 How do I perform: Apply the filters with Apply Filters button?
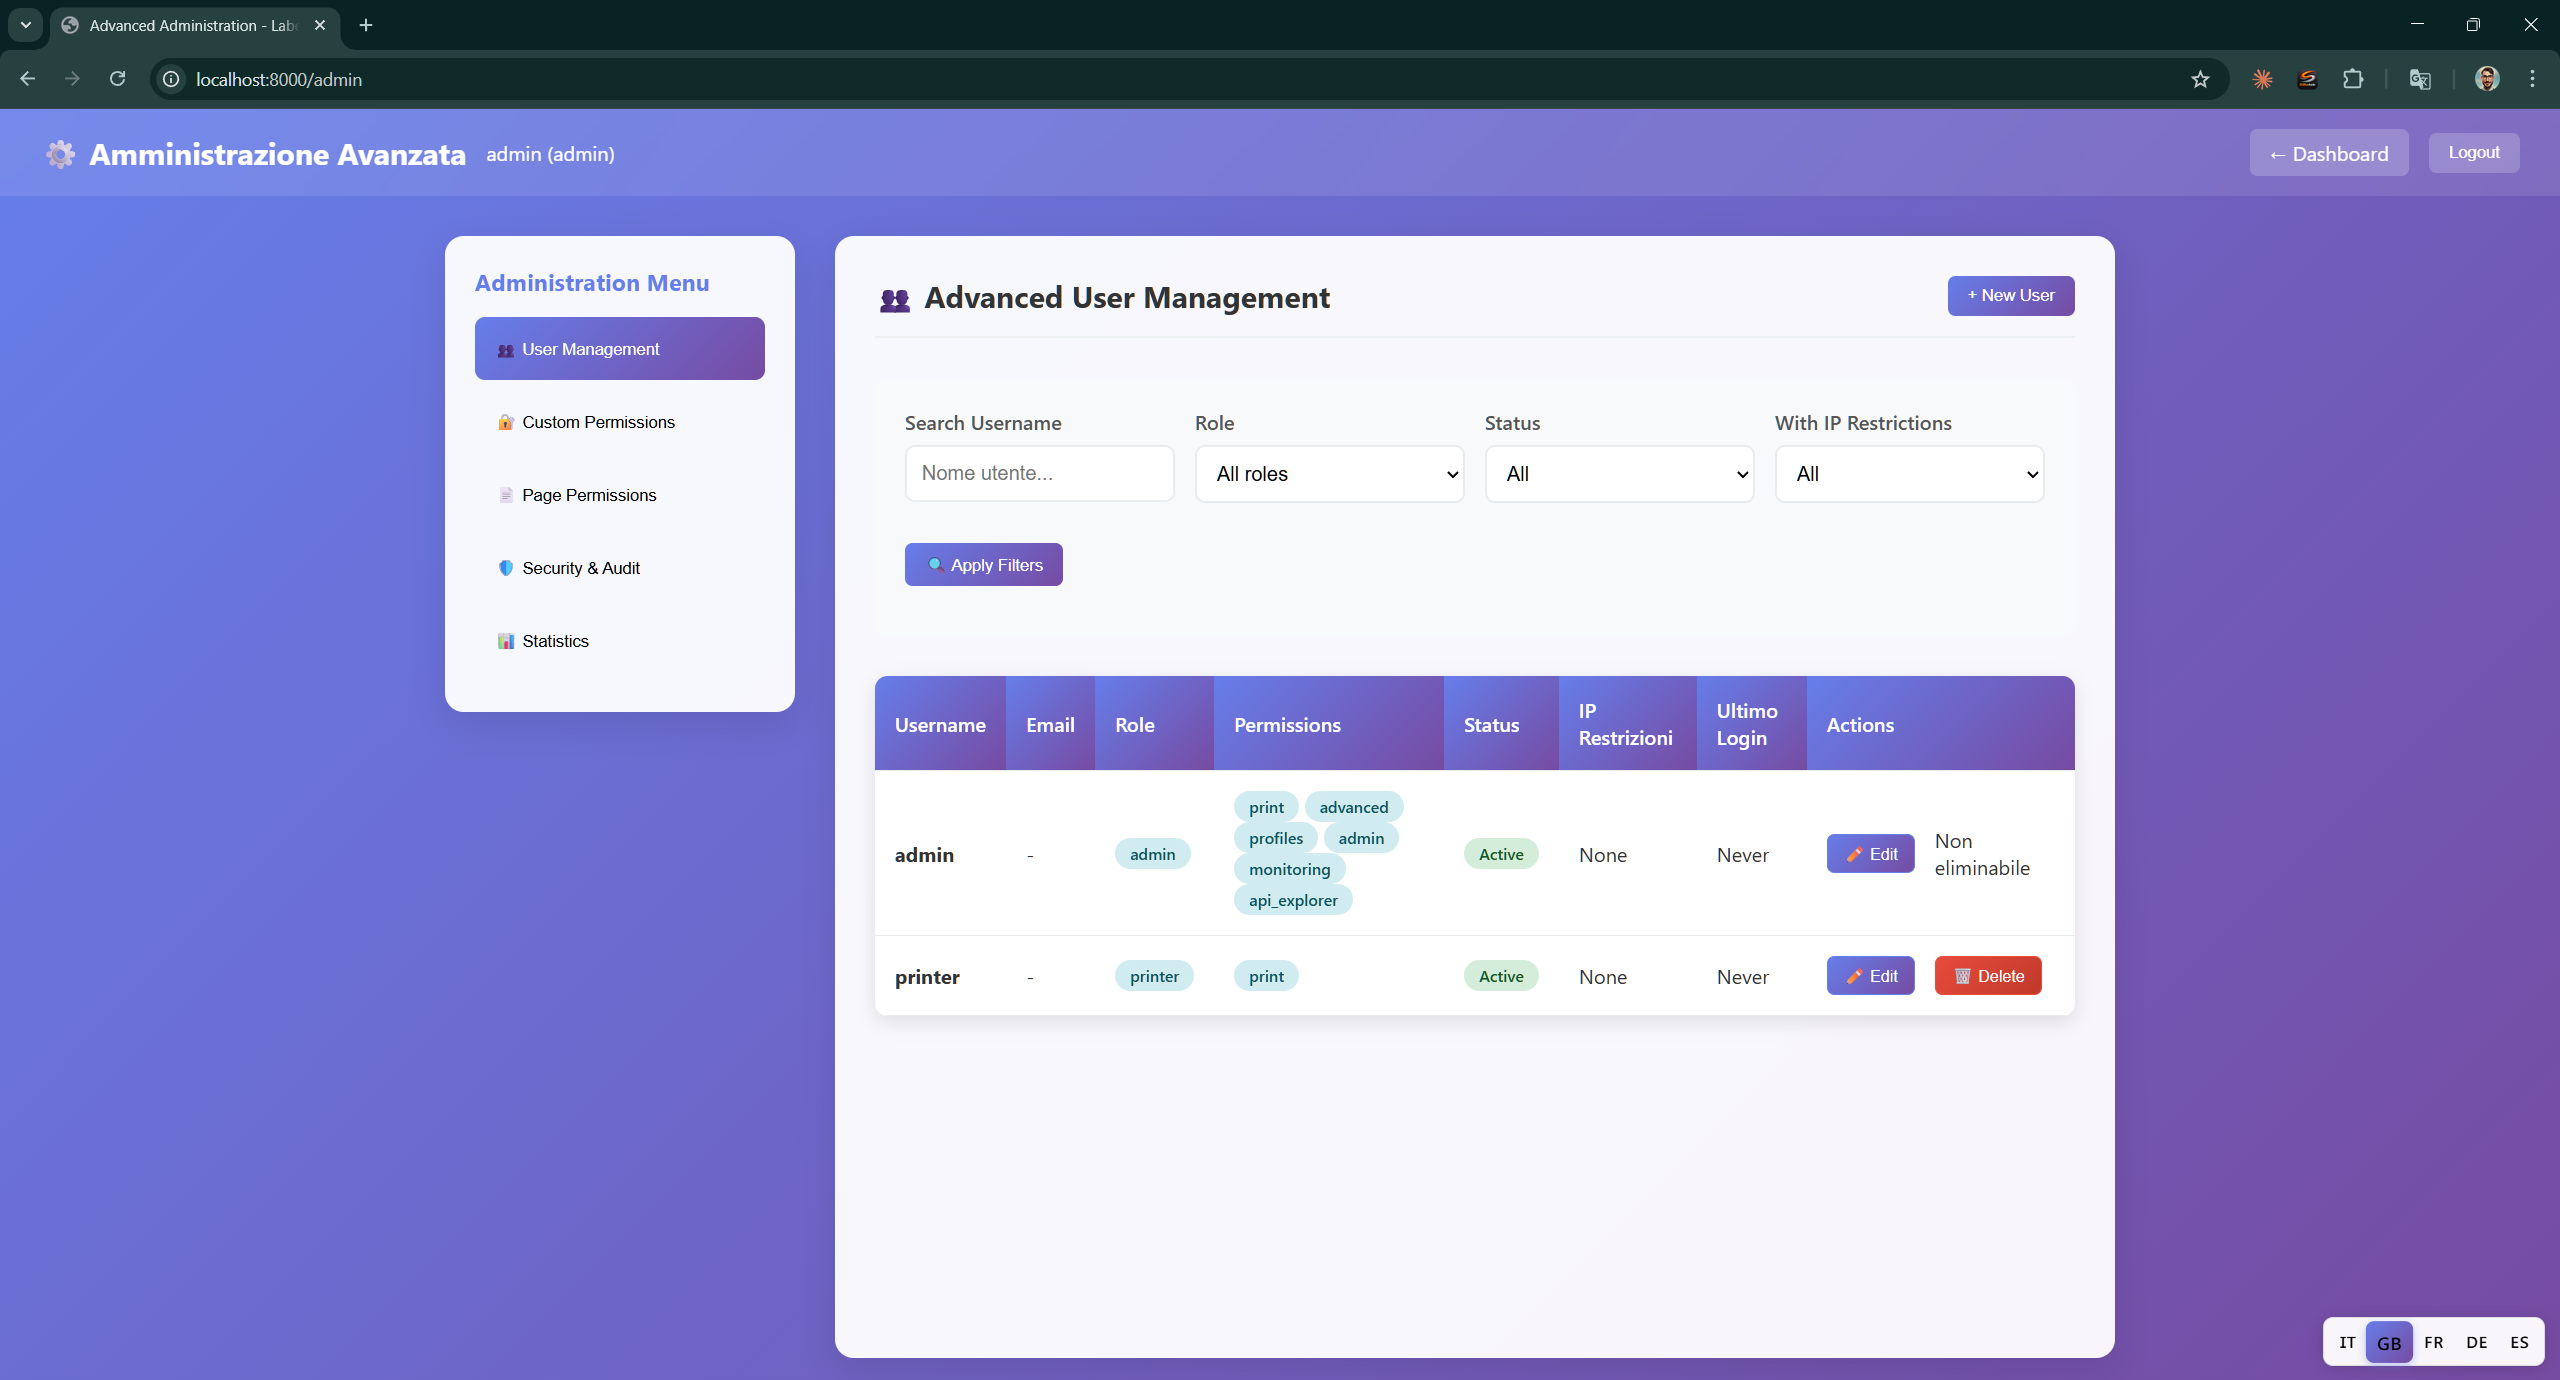[x=983, y=565]
